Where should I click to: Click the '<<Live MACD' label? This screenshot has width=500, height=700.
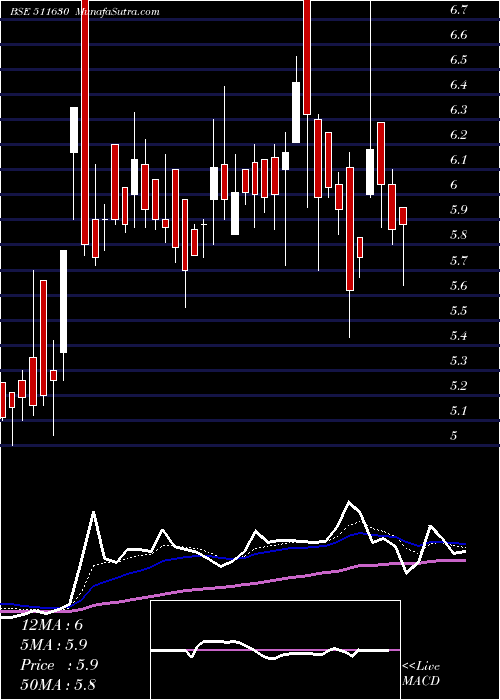point(421,674)
